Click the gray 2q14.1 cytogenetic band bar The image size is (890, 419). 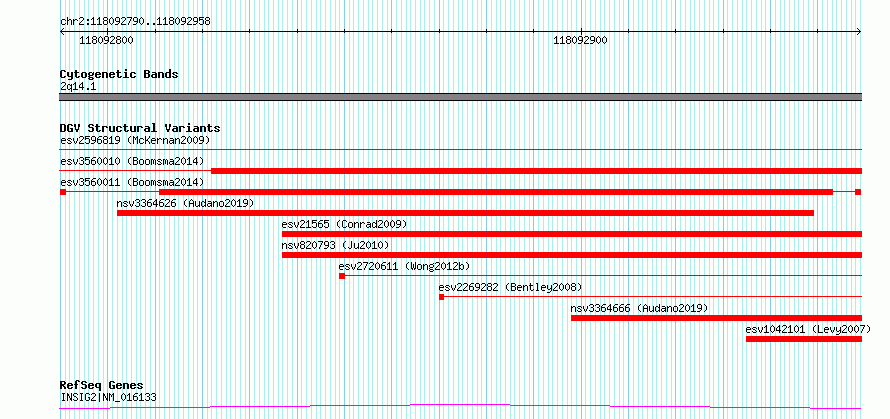[x=460, y=97]
